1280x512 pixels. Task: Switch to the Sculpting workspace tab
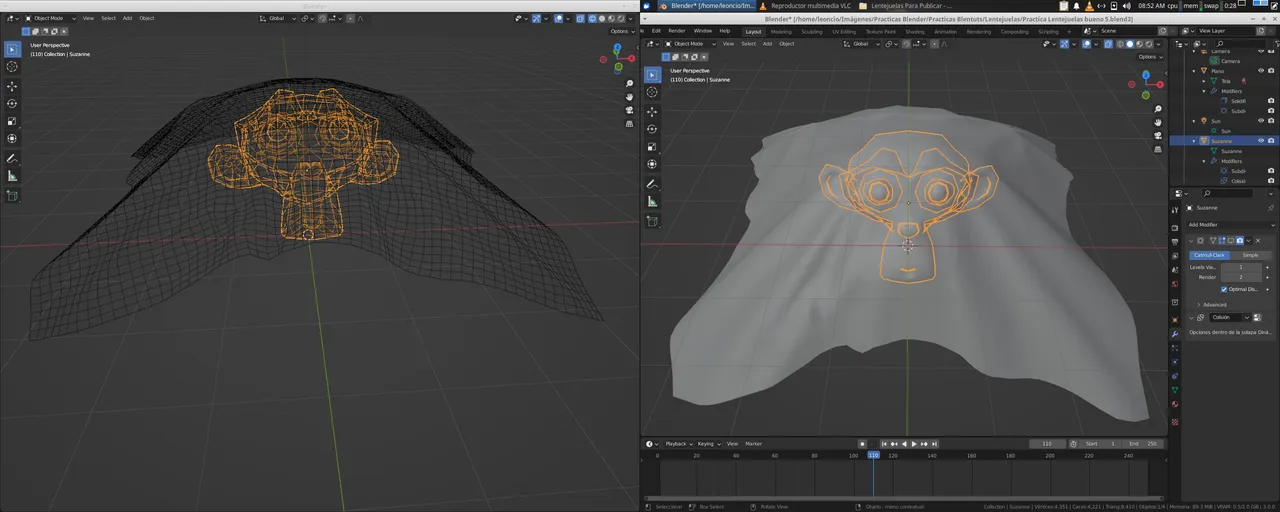tap(811, 31)
